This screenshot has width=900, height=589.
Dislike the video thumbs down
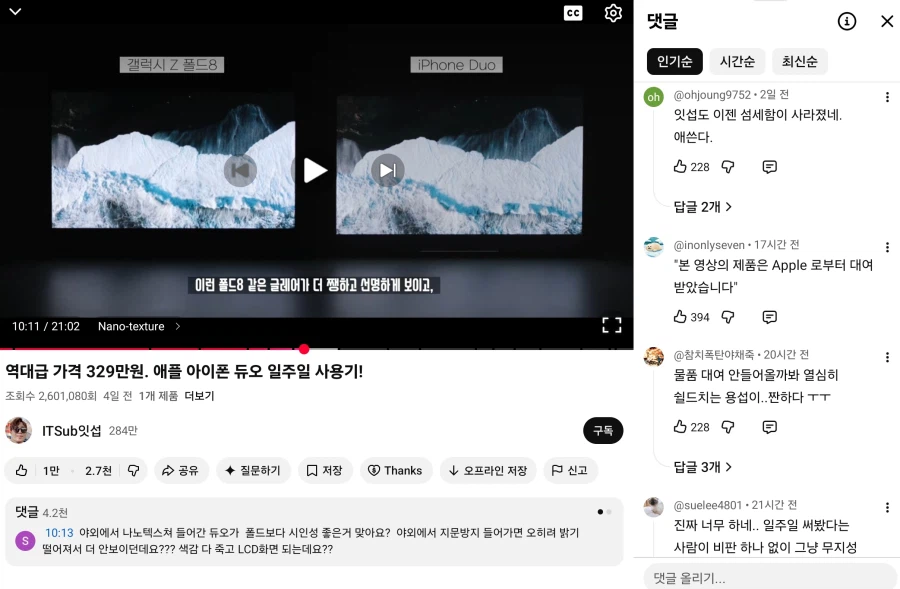point(133,471)
